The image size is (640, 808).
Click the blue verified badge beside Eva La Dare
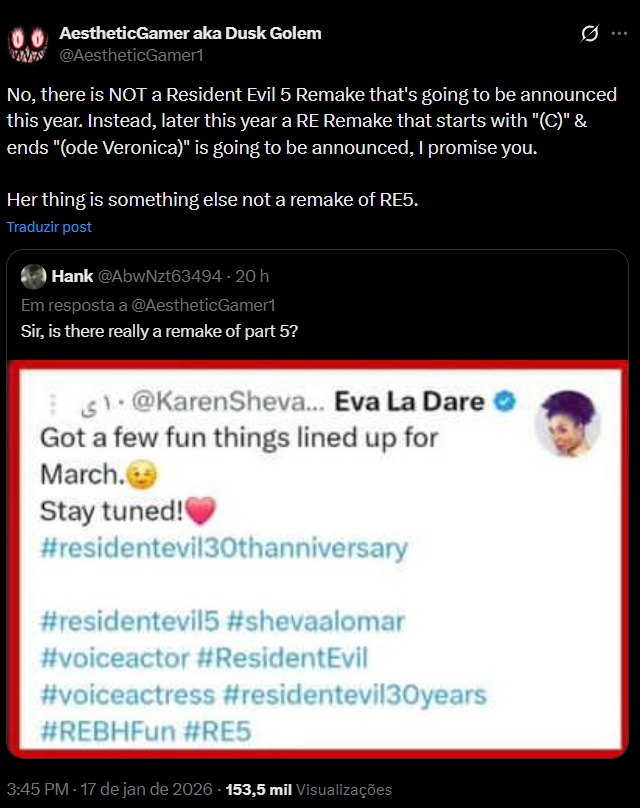[506, 402]
